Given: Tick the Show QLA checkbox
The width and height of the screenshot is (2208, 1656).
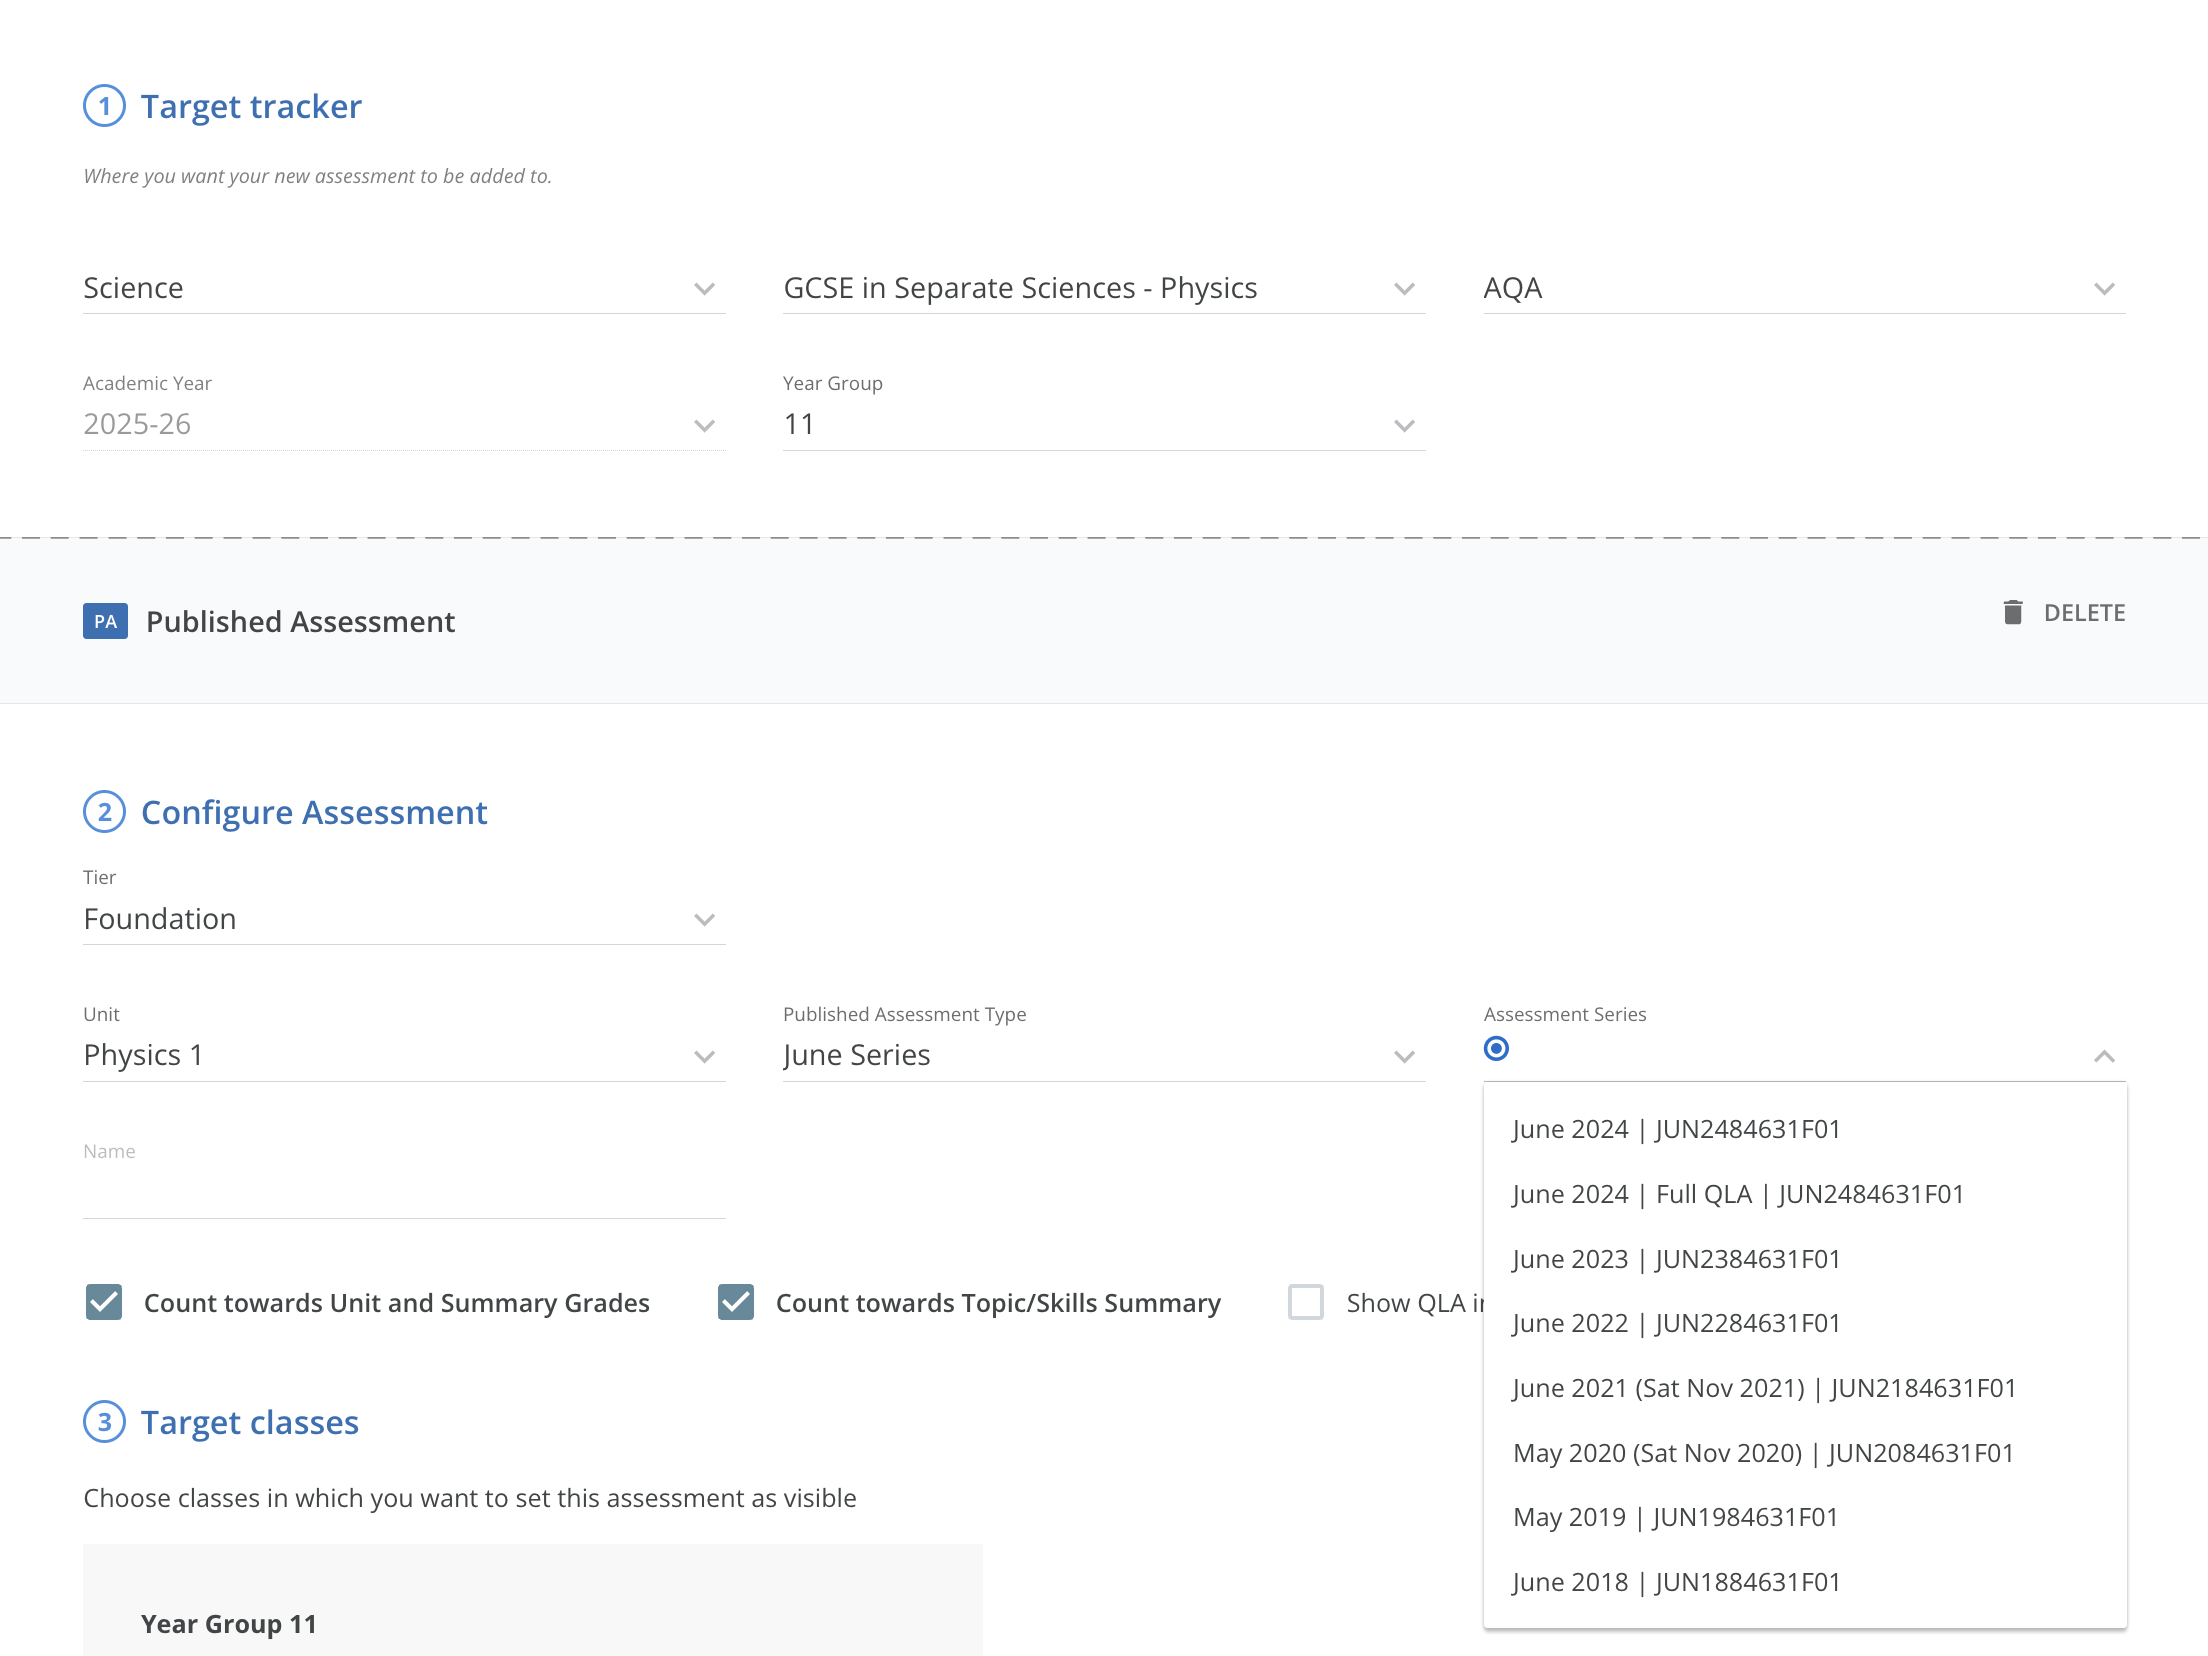Looking at the screenshot, I should click(x=1306, y=1302).
